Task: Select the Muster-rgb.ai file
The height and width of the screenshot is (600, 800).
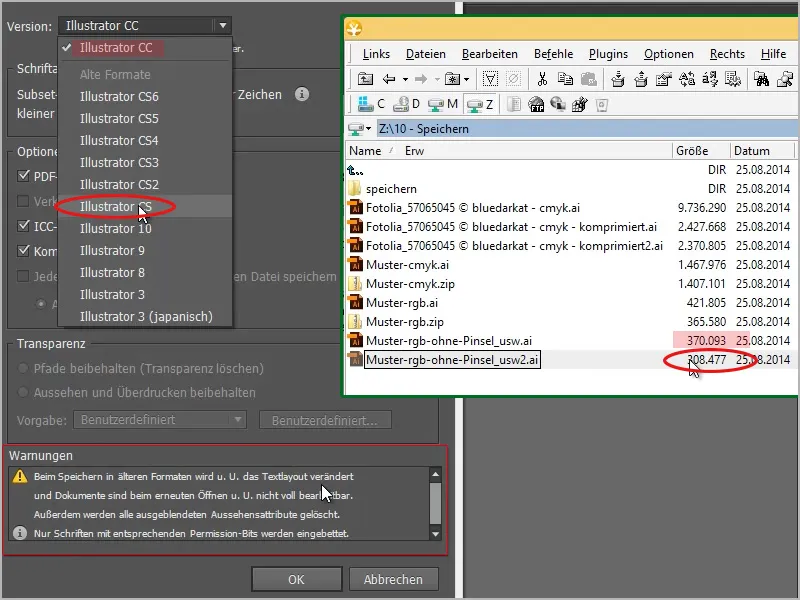Action: coord(569,303)
